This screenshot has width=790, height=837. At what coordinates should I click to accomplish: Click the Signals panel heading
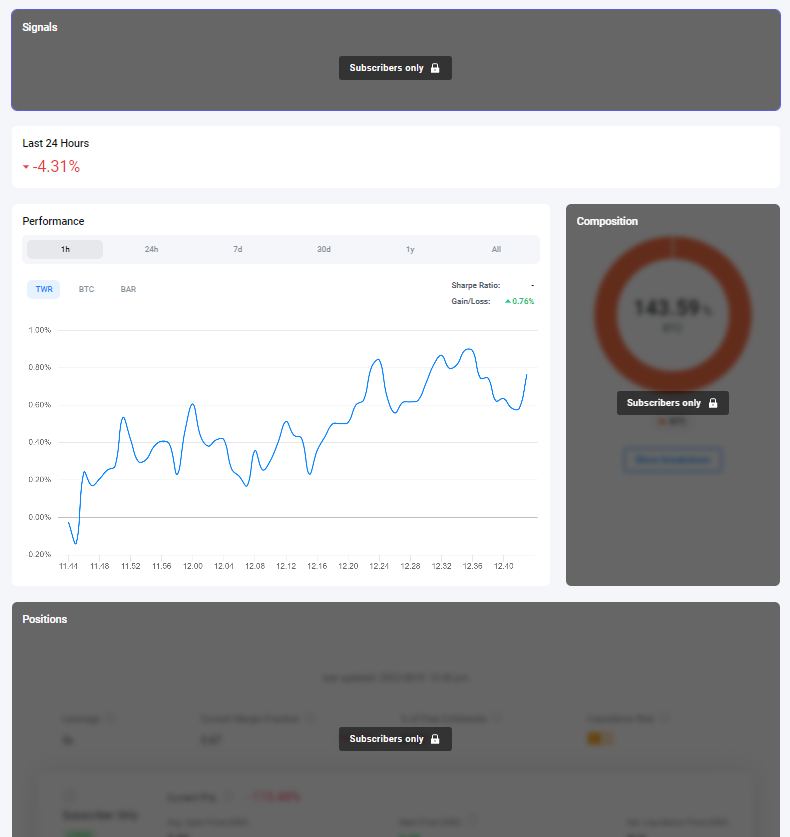click(40, 27)
